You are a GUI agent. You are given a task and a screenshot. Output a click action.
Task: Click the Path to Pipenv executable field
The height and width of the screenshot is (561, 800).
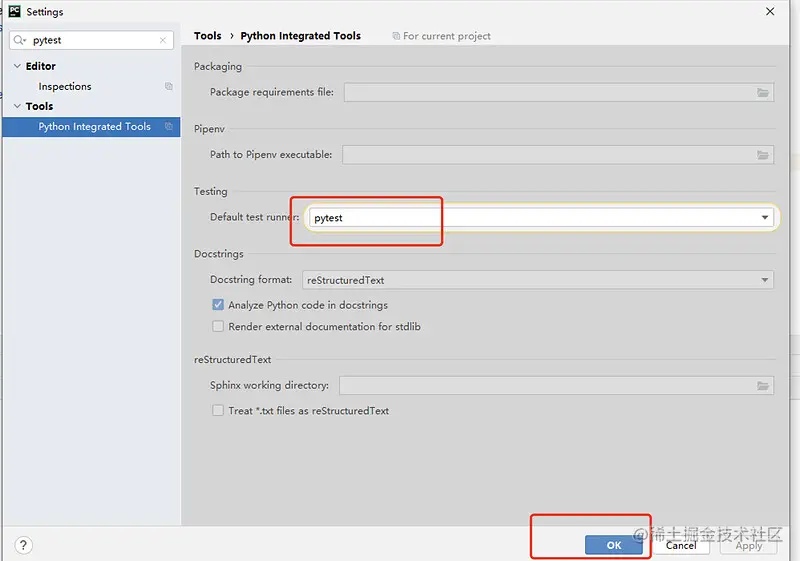pos(558,155)
